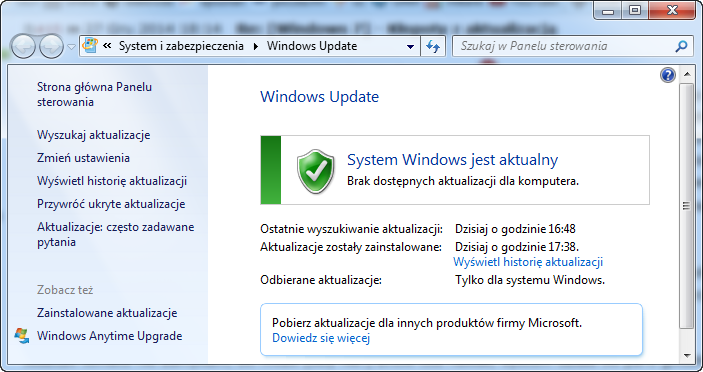Viewport: 703px width, 372px height.
Task: Click System Windows jest aktualny heading
Action: (452, 160)
